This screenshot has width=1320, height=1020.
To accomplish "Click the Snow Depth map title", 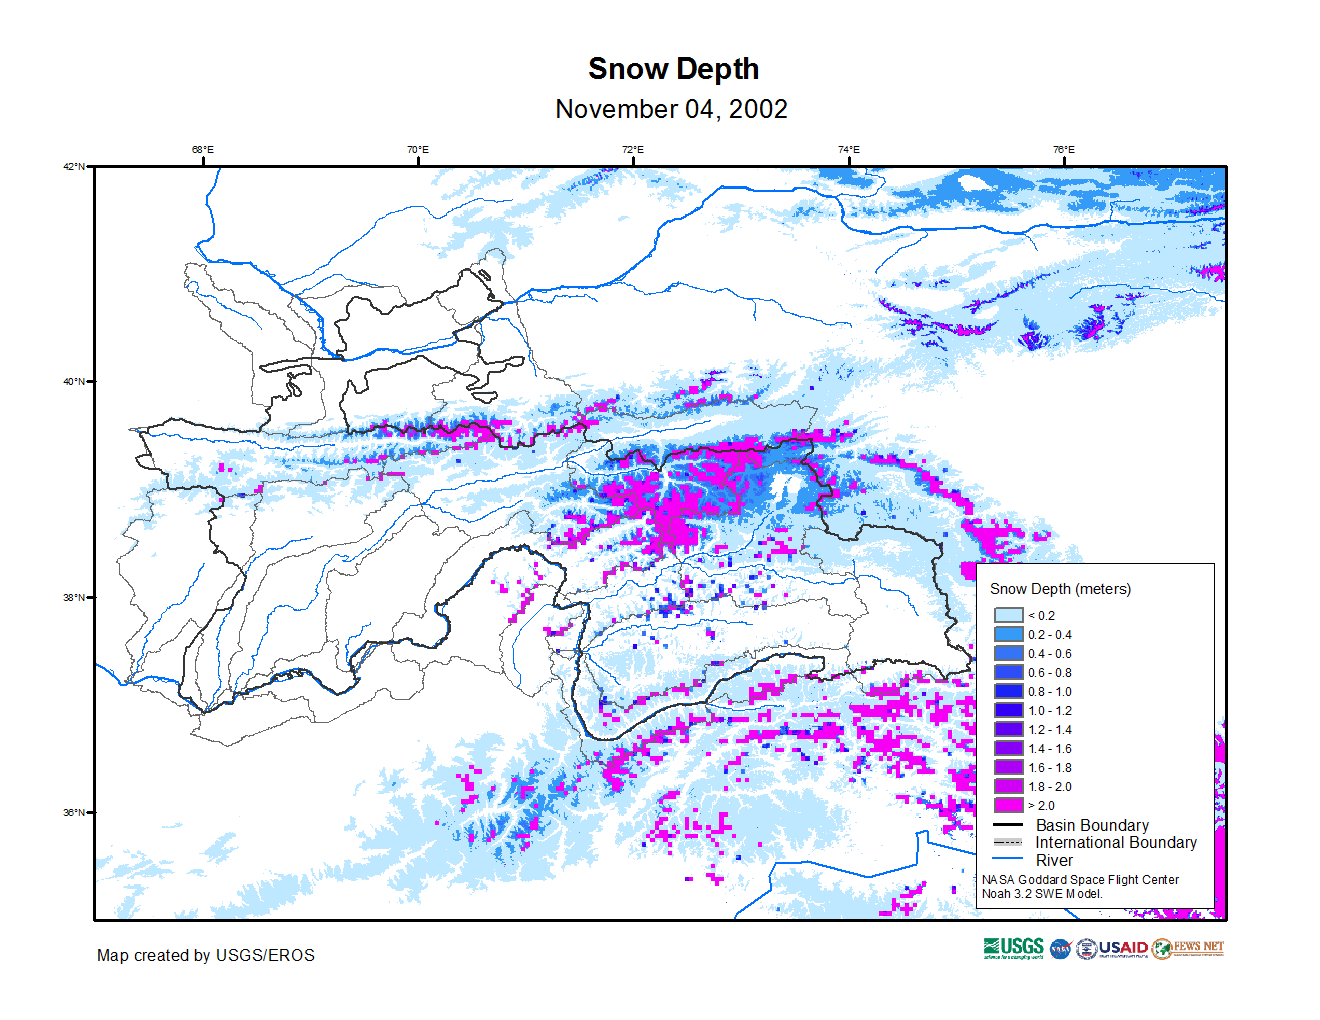I will pos(673,69).
